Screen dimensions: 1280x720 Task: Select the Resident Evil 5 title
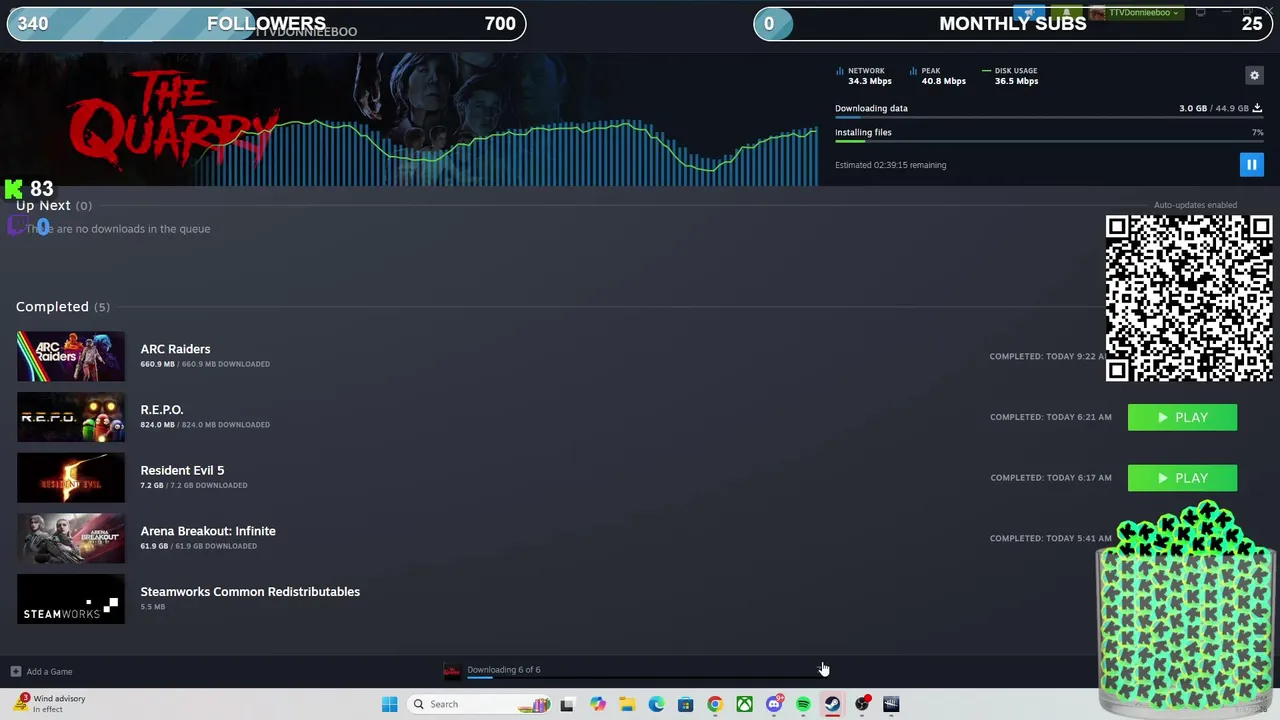tap(182, 470)
